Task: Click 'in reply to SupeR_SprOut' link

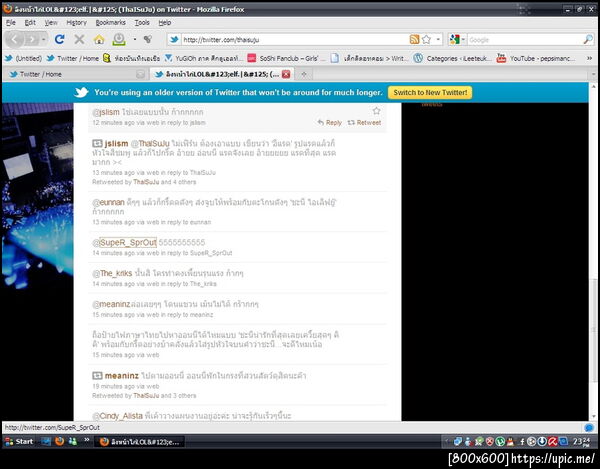Action: tap(196, 253)
